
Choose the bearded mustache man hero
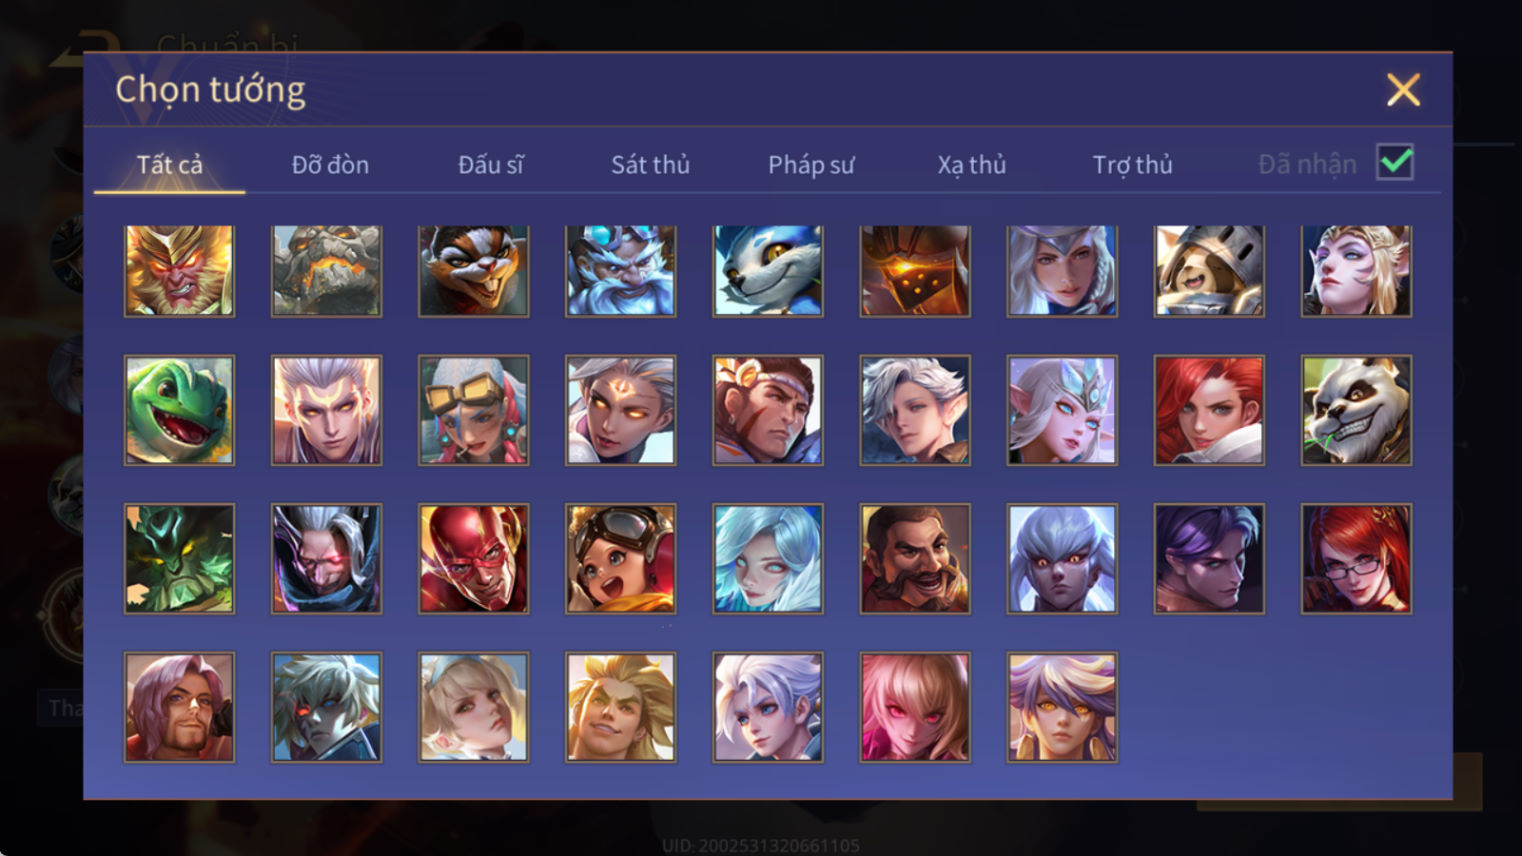click(914, 558)
